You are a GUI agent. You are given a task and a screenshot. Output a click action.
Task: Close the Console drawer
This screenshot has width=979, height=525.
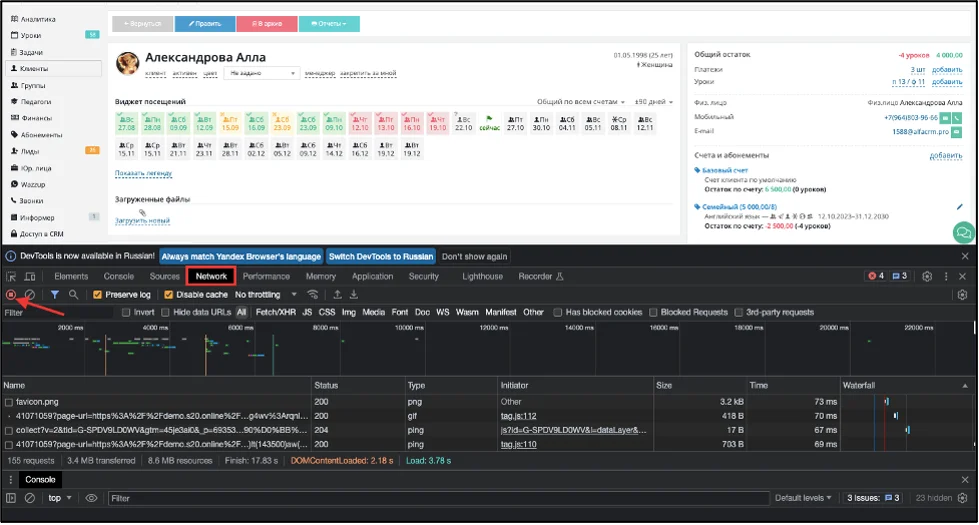965,480
